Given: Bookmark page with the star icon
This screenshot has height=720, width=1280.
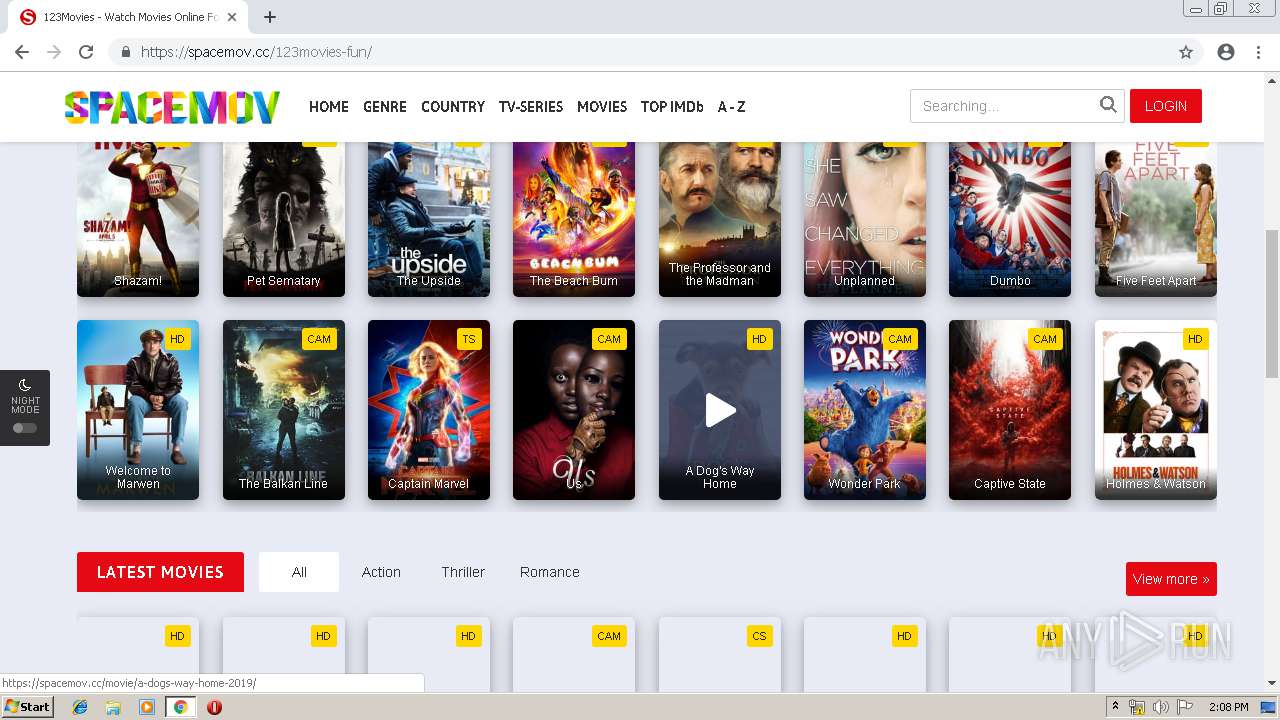Looking at the screenshot, I should tap(1186, 52).
